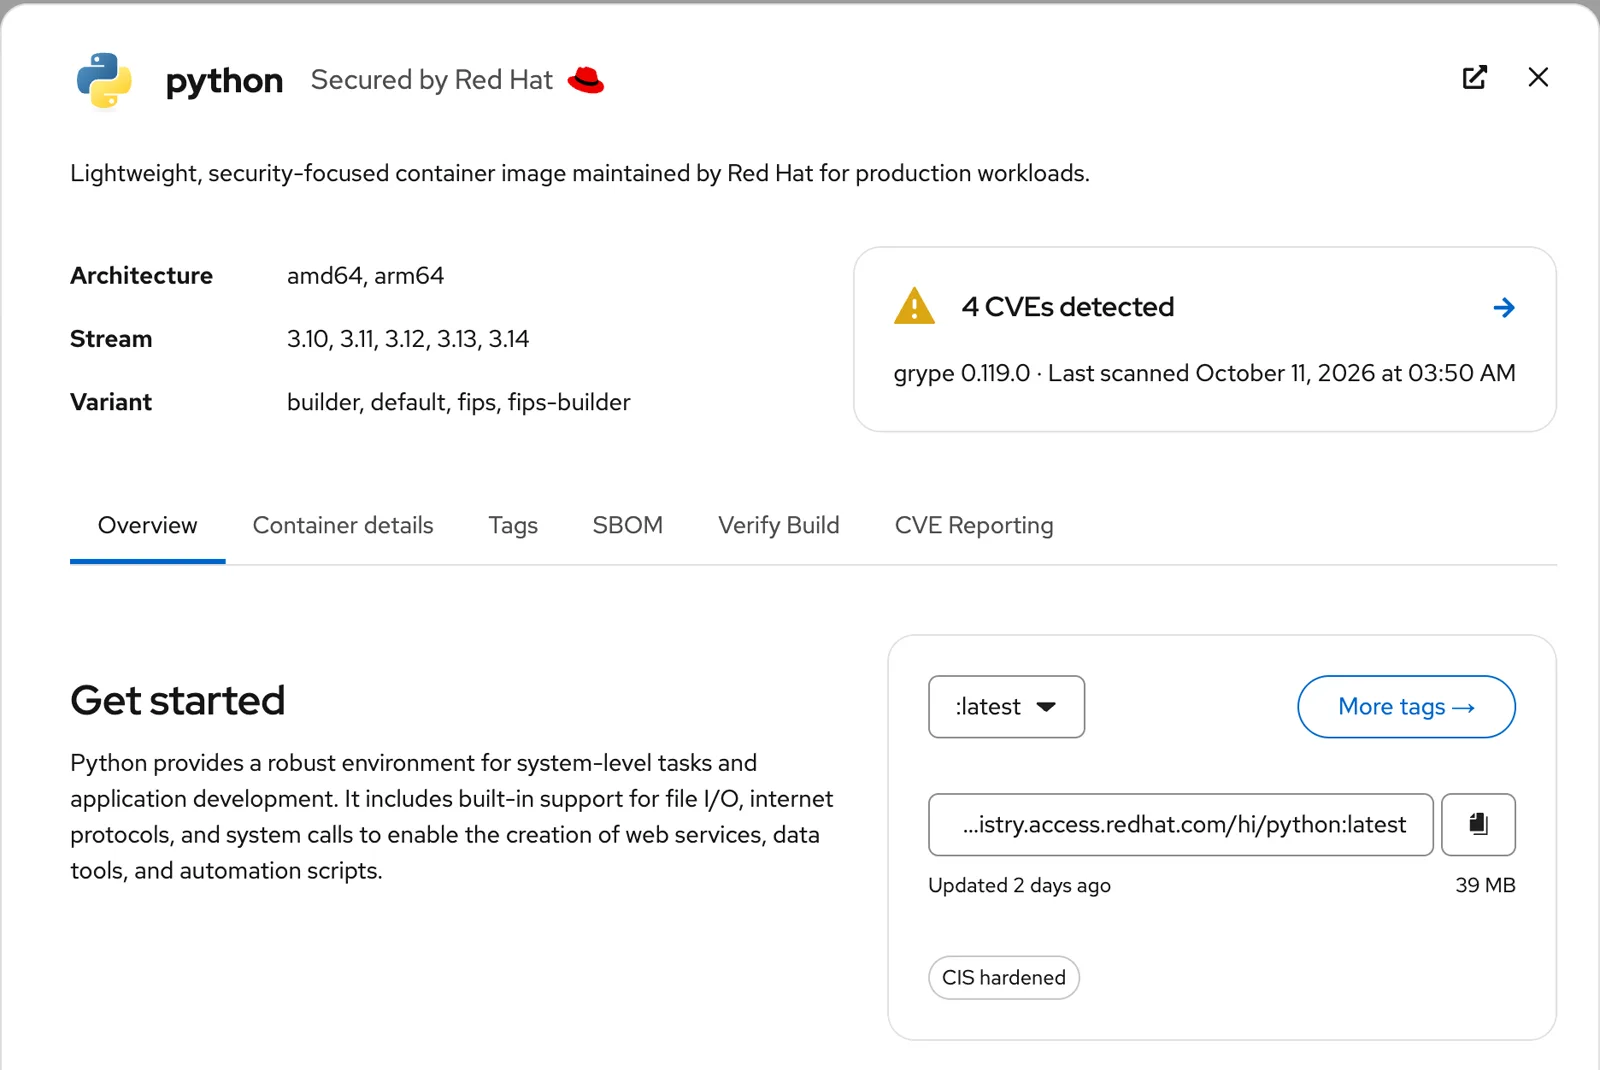Open CVE details with blue arrow
The width and height of the screenshot is (1600, 1070).
1503,307
